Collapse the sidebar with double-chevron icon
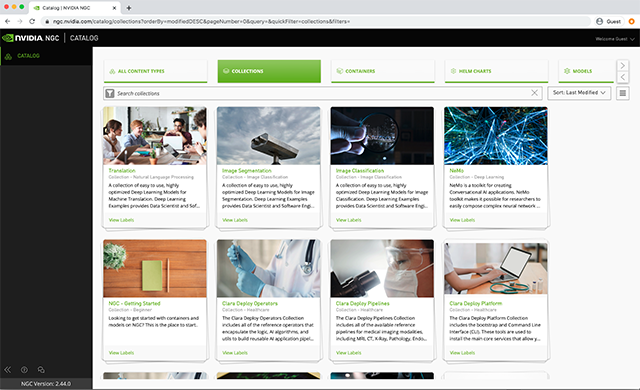The width and height of the screenshot is (640, 390). pos(8,370)
